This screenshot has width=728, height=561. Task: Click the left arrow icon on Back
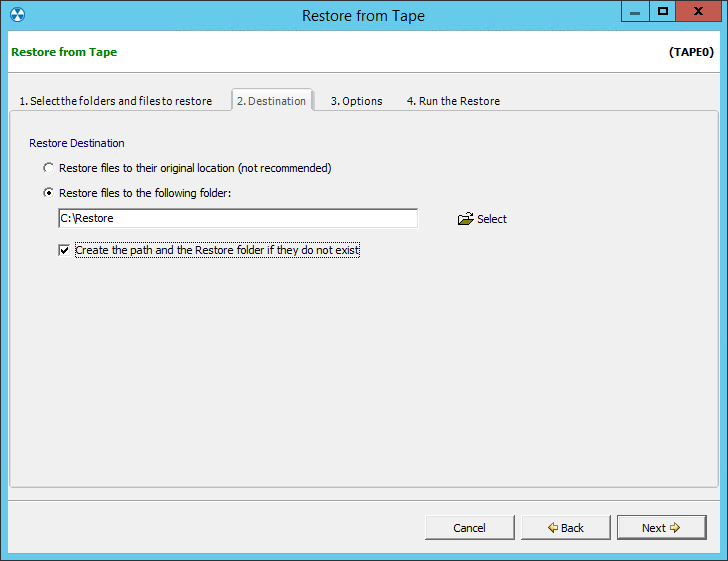click(x=553, y=528)
